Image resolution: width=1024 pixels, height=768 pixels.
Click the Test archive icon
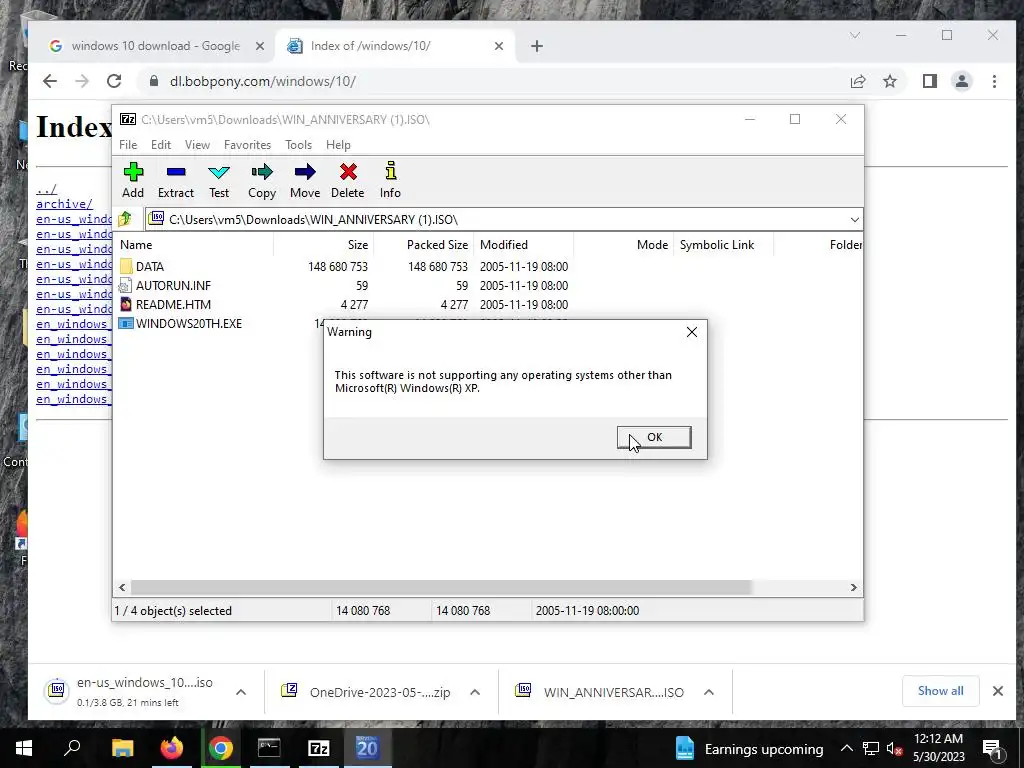tap(219, 180)
